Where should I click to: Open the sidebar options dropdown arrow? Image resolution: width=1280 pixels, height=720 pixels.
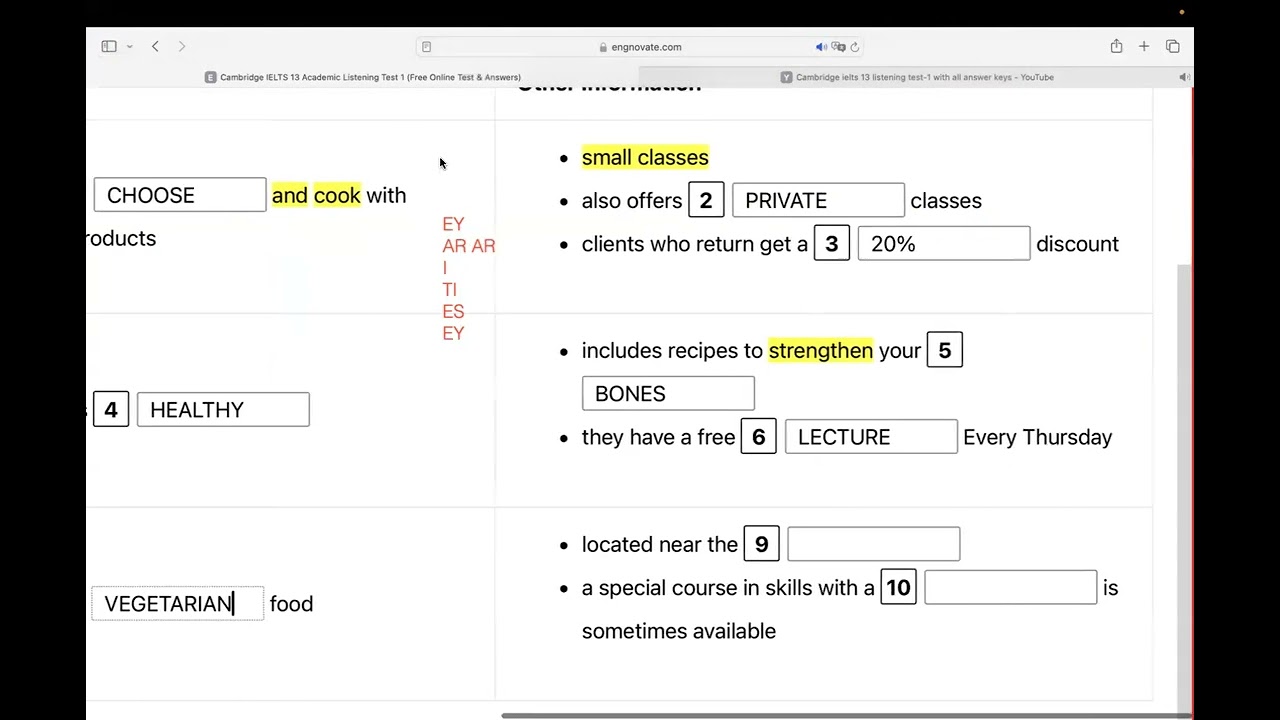[x=129, y=46]
